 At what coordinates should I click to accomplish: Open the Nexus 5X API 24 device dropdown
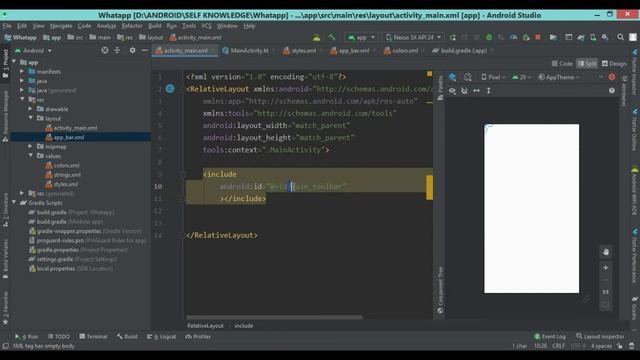coord(413,37)
